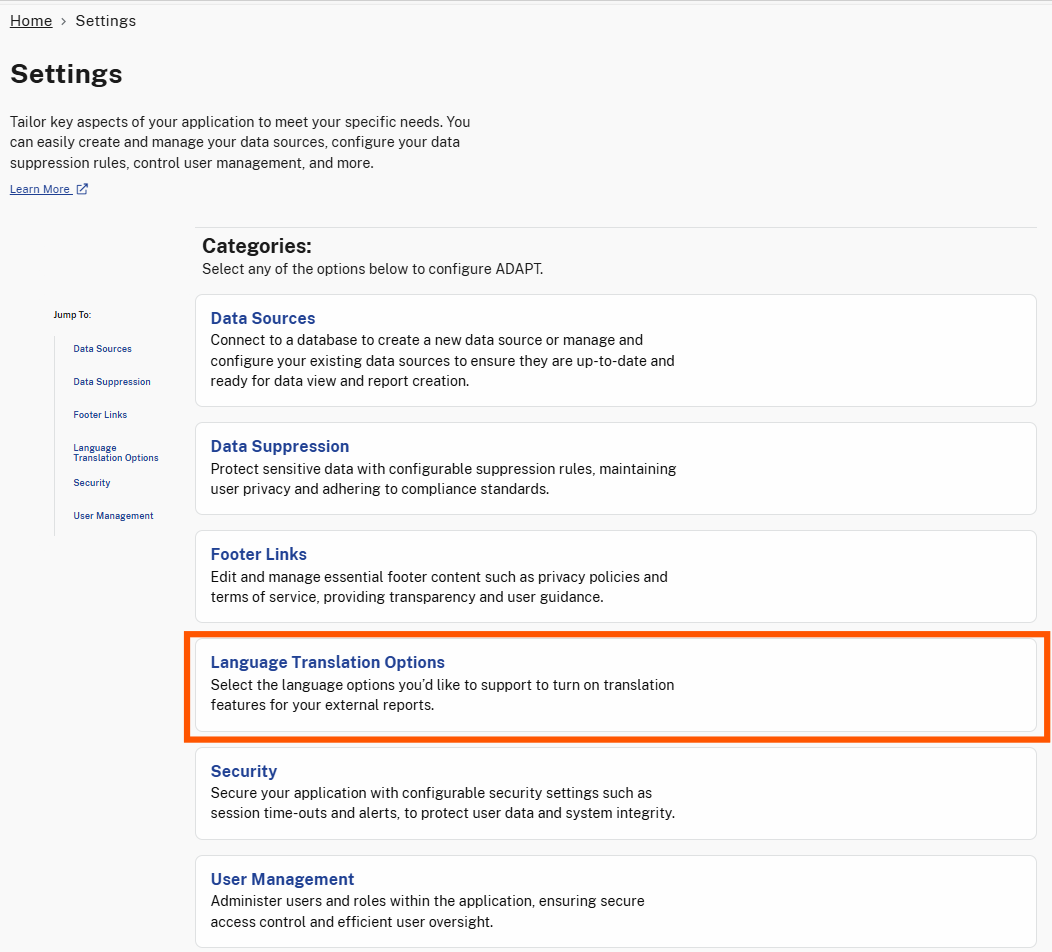Open the User Management category
1052x952 pixels.
(282, 879)
